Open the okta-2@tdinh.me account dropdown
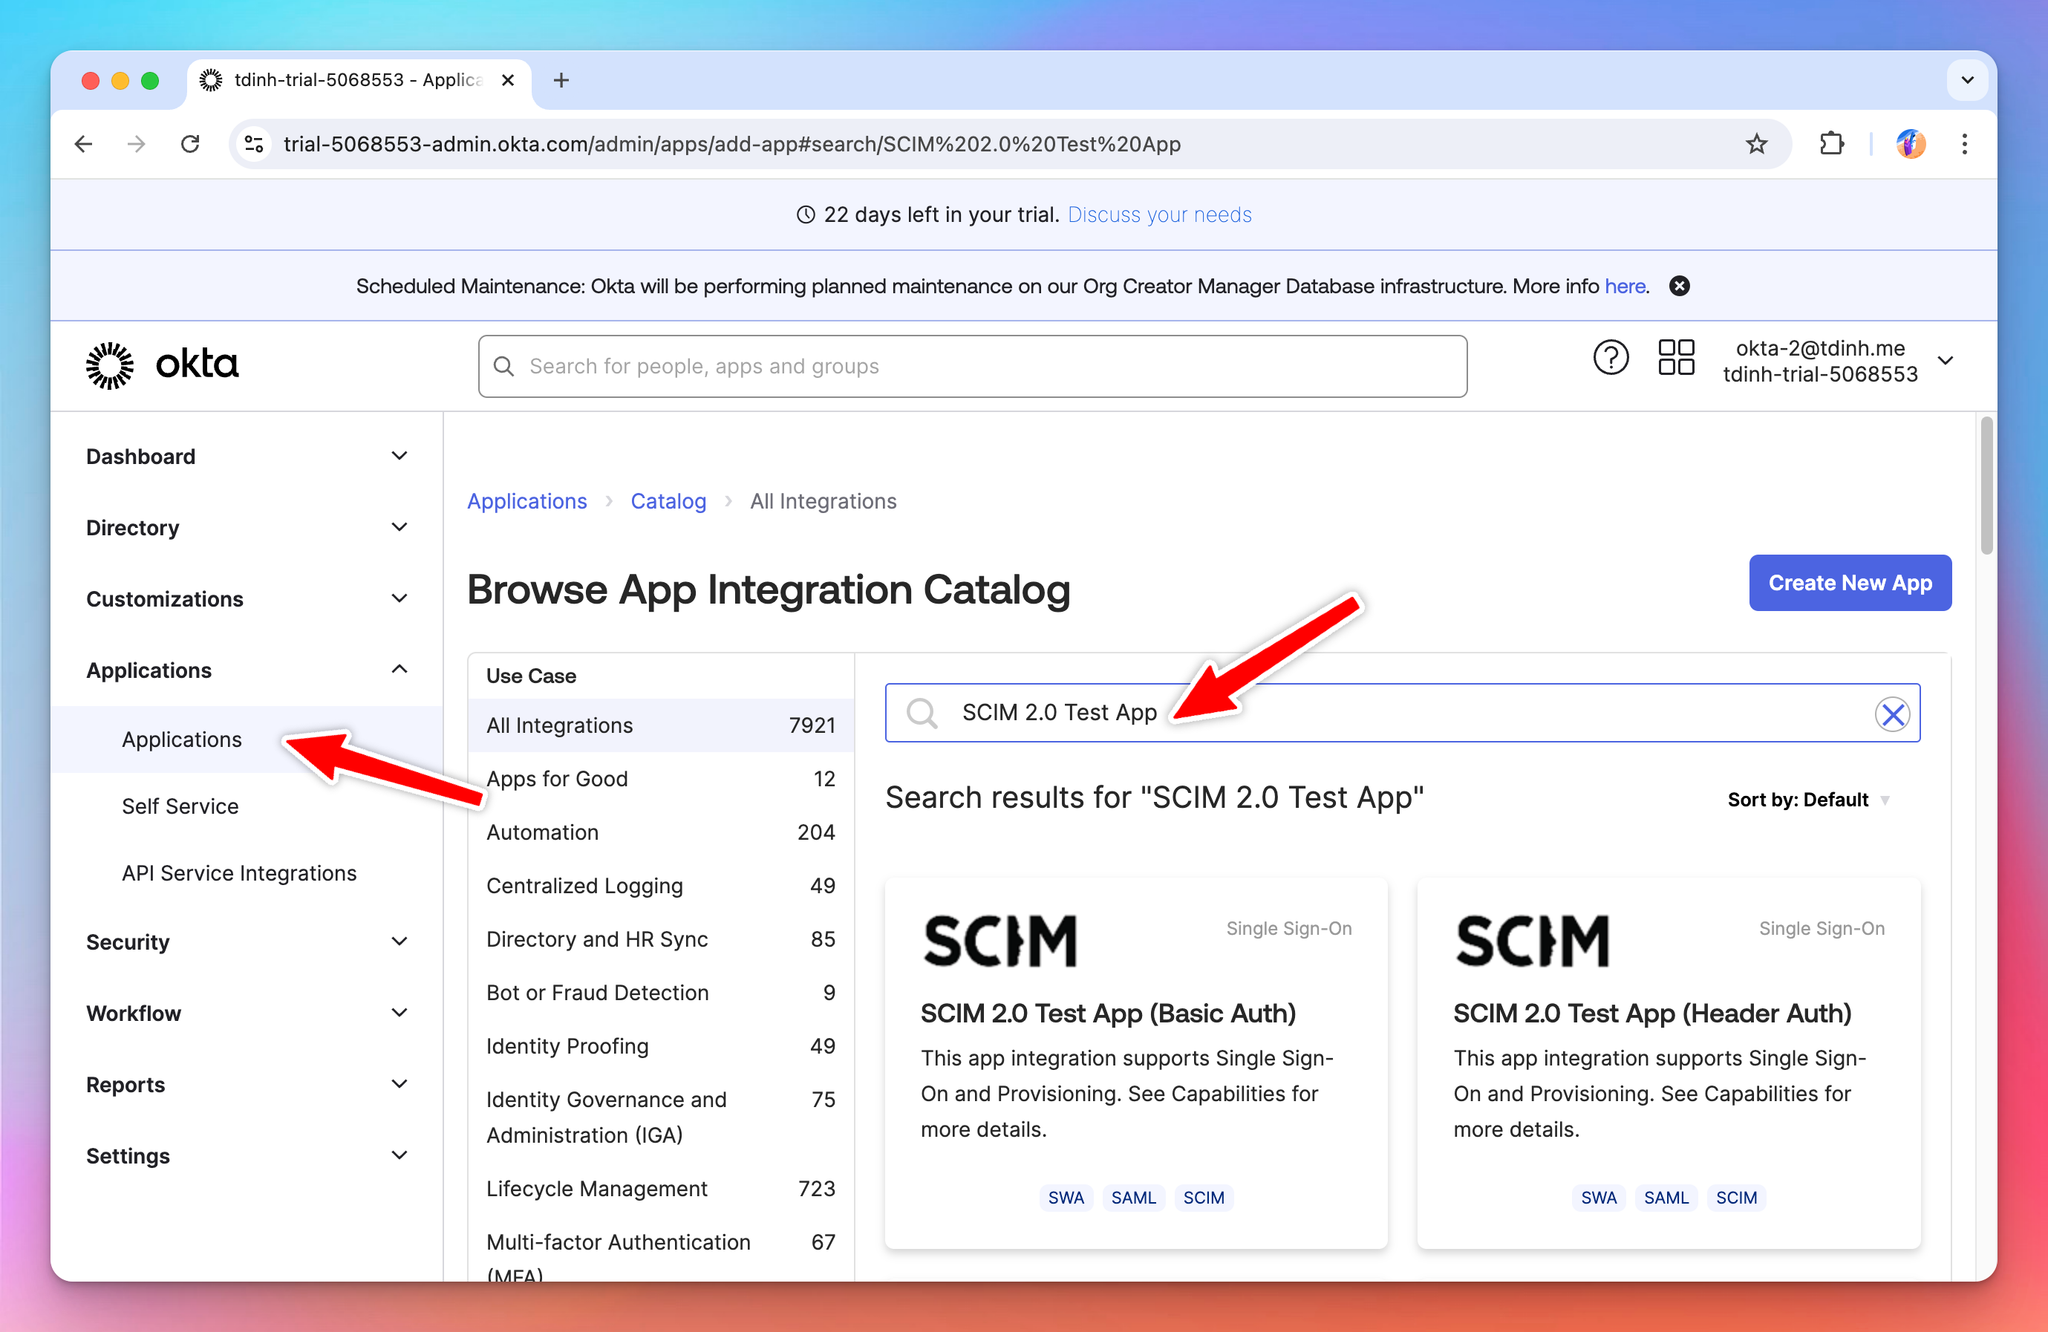 (x=1838, y=361)
